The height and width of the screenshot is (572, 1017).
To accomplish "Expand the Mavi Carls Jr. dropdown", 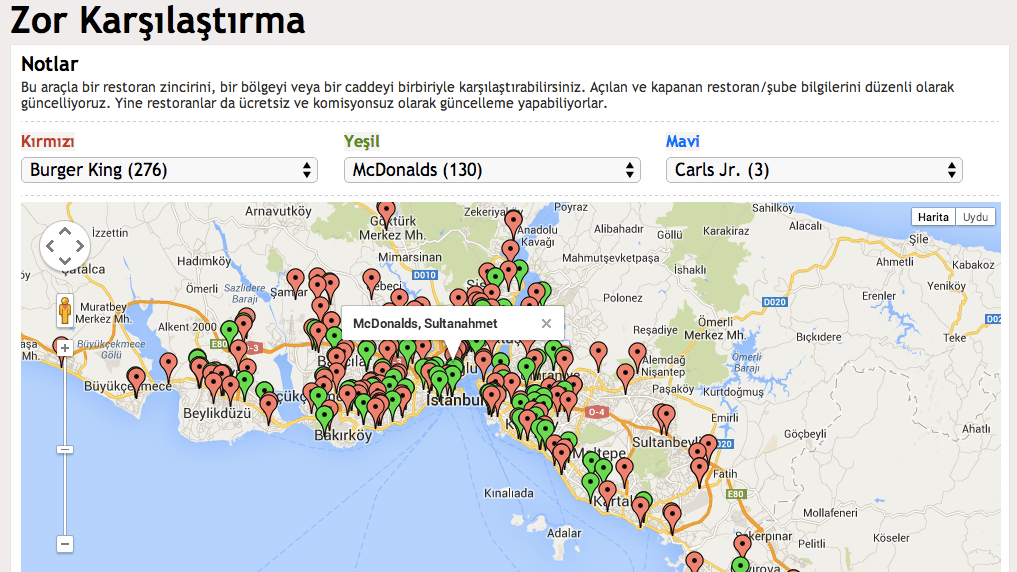I will click(x=814, y=170).
